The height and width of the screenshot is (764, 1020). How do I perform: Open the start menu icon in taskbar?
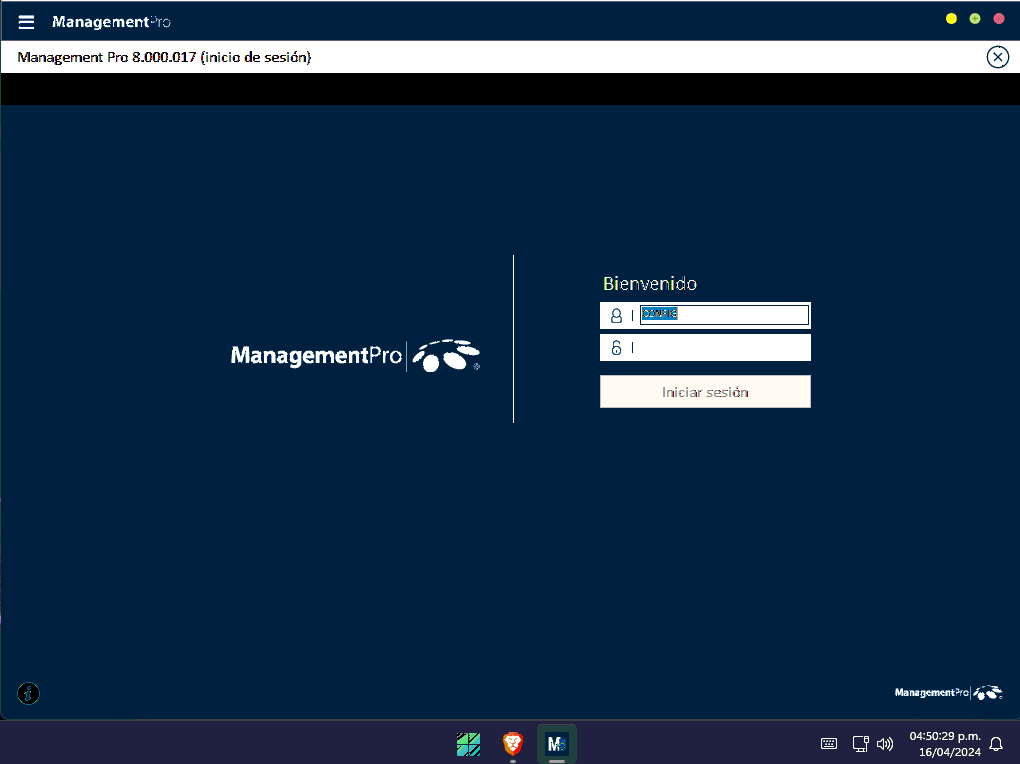click(x=468, y=743)
